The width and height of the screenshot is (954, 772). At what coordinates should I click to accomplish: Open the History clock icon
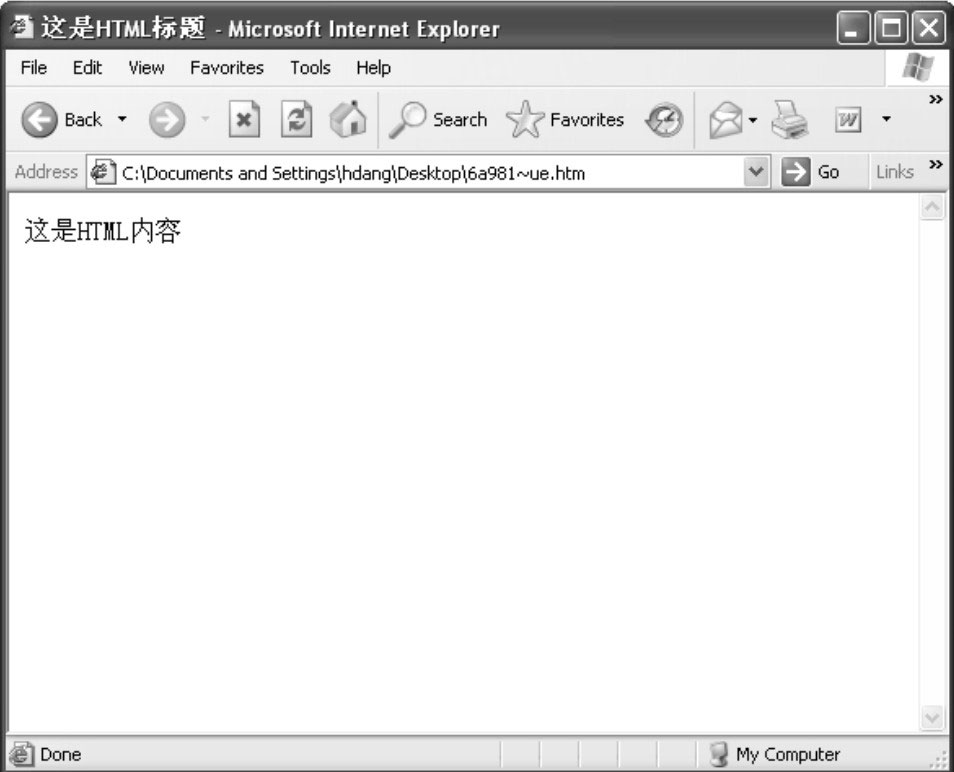point(664,120)
